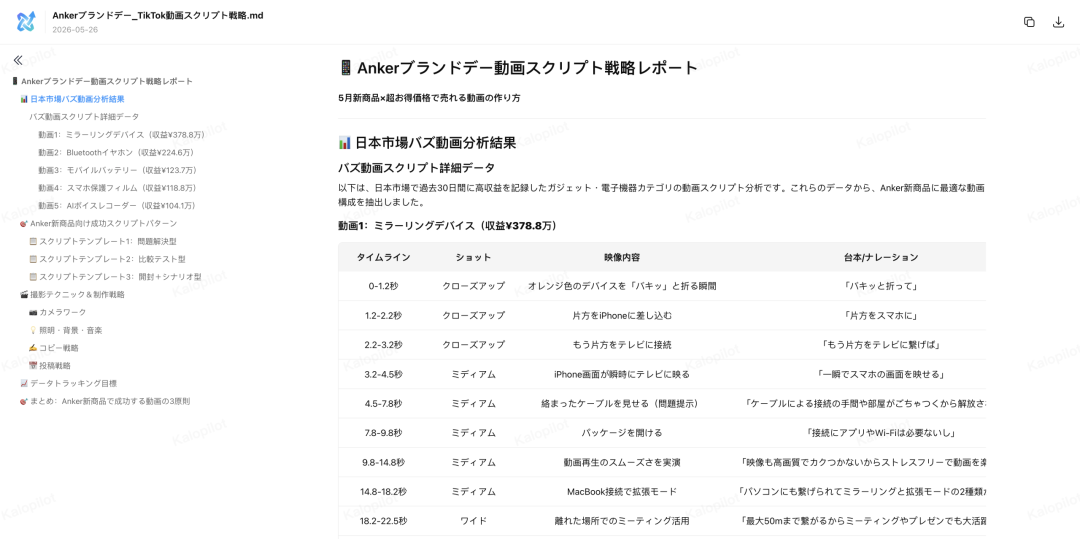Image resolution: width=1080 pixels, height=539 pixels.
Task: Jump to 動画2: Bluetoothイヤホン outline entry
Action: tap(116, 152)
